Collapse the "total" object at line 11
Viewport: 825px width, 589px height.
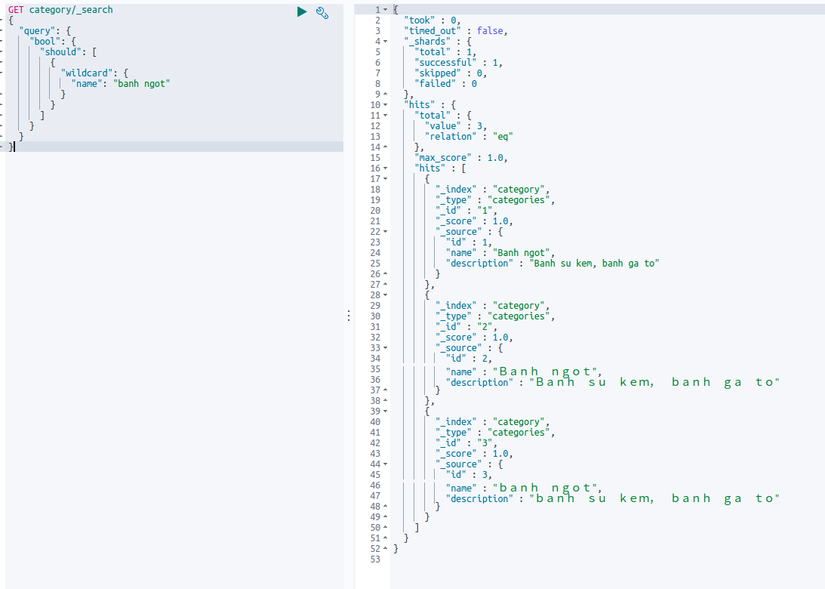point(386,115)
